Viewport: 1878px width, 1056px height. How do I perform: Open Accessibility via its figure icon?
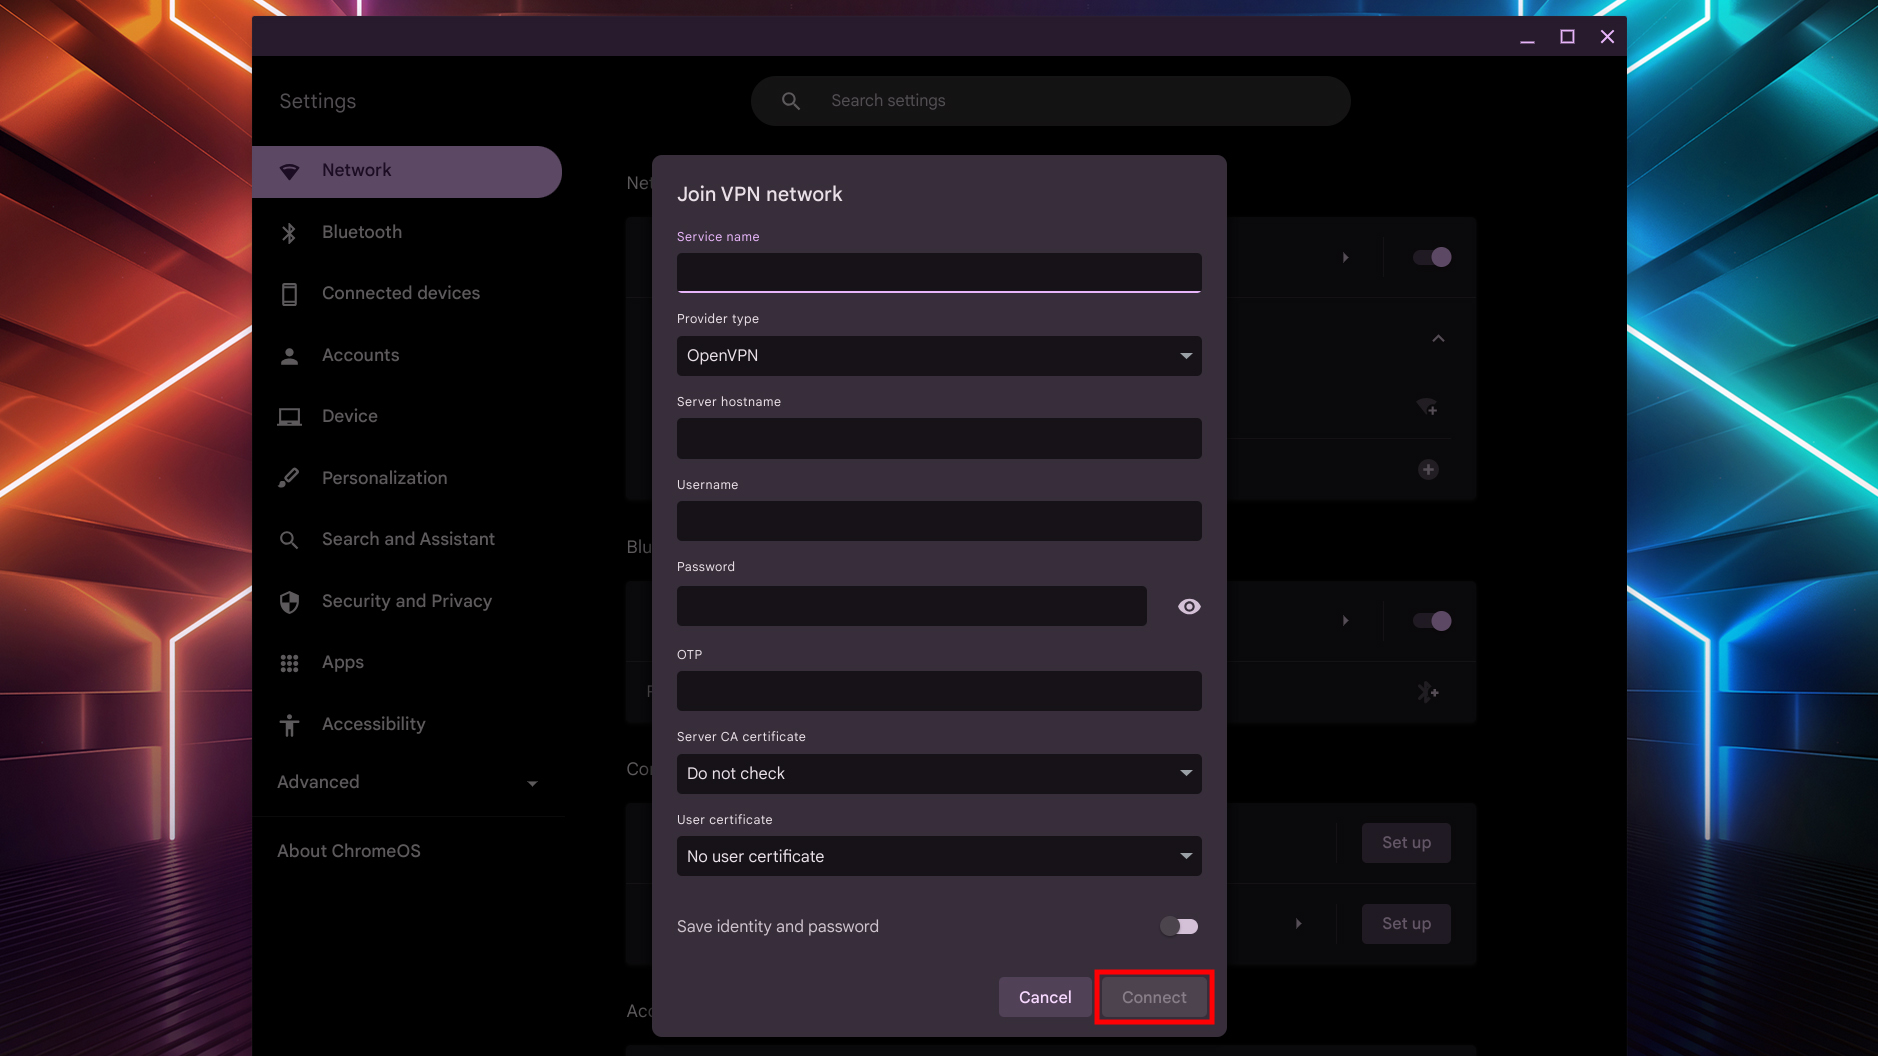pyautogui.click(x=289, y=725)
